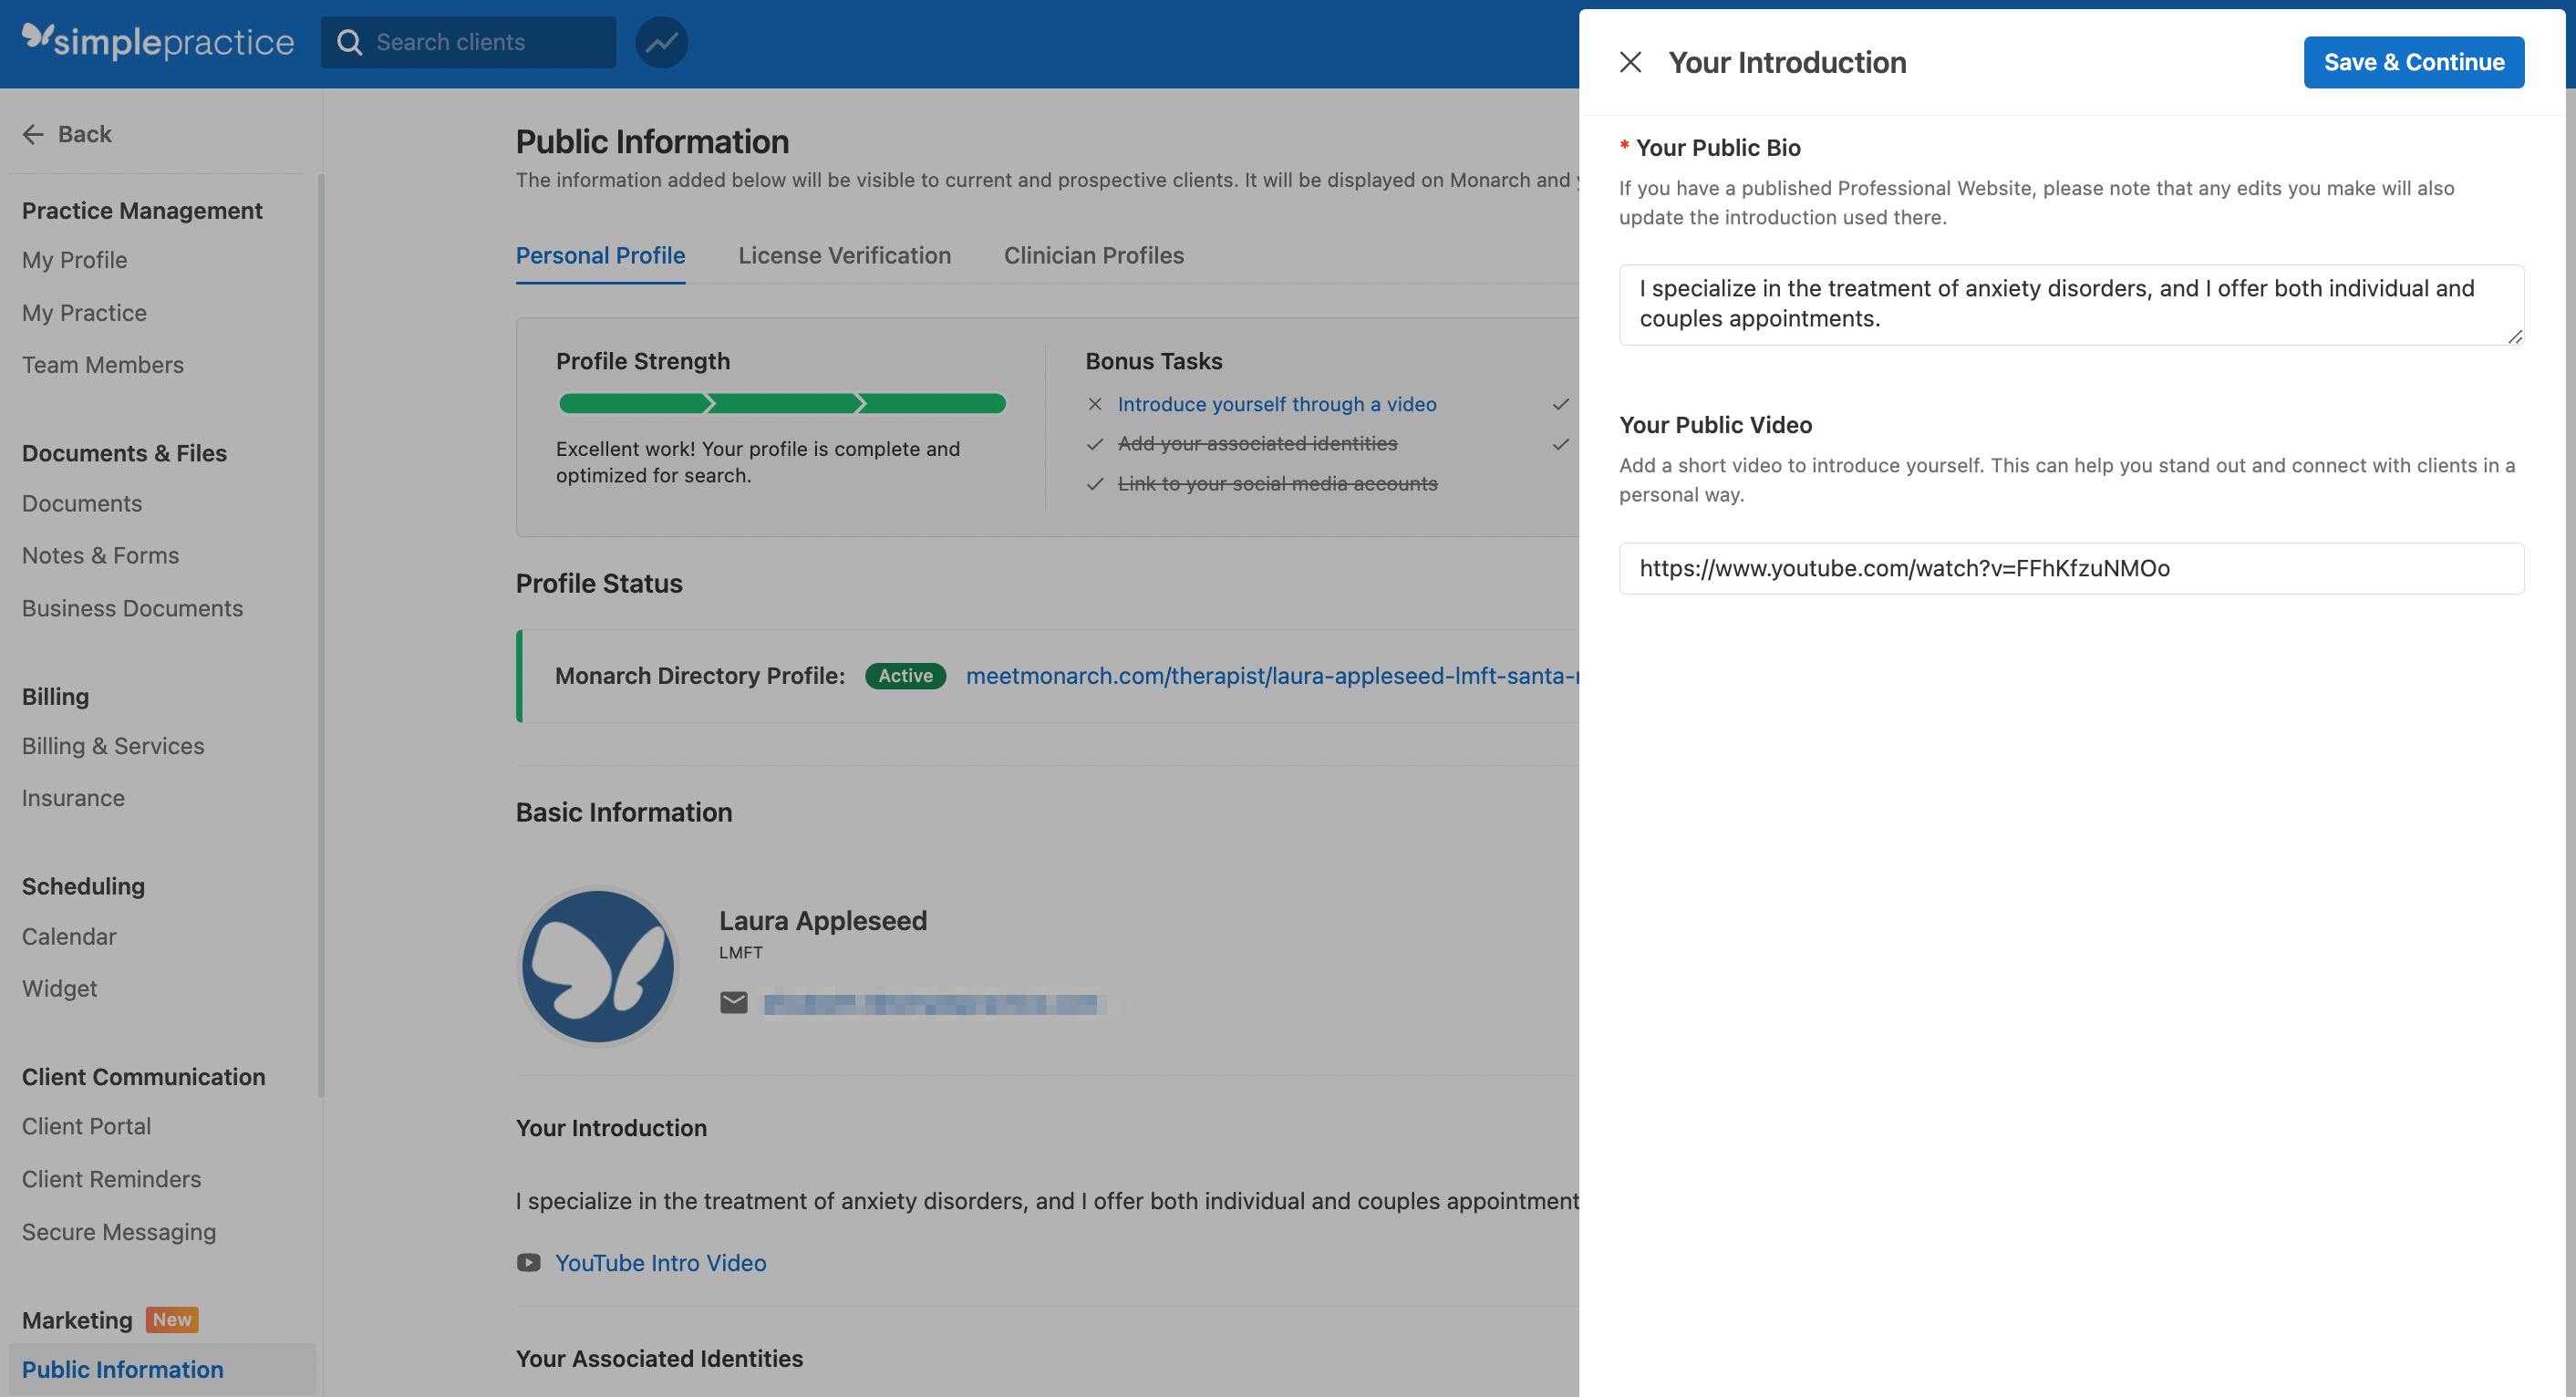Image resolution: width=2576 pixels, height=1397 pixels.
Task: Click the blurred email address link
Action: pyautogui.click(x=930, y=1003)
